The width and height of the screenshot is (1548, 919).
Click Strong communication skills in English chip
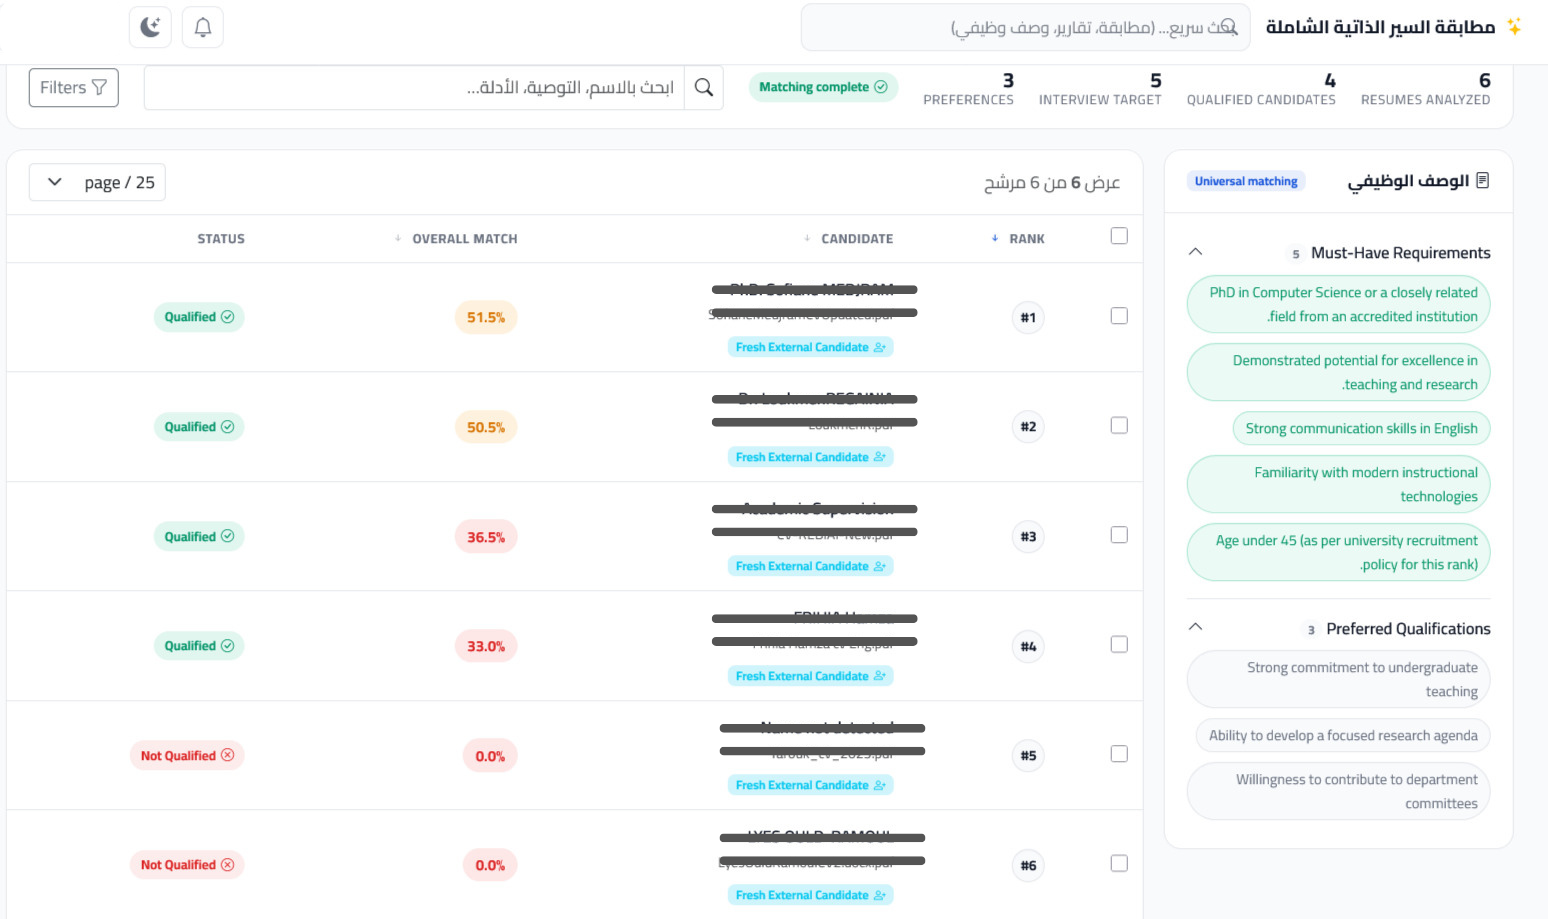[1362, 428]
